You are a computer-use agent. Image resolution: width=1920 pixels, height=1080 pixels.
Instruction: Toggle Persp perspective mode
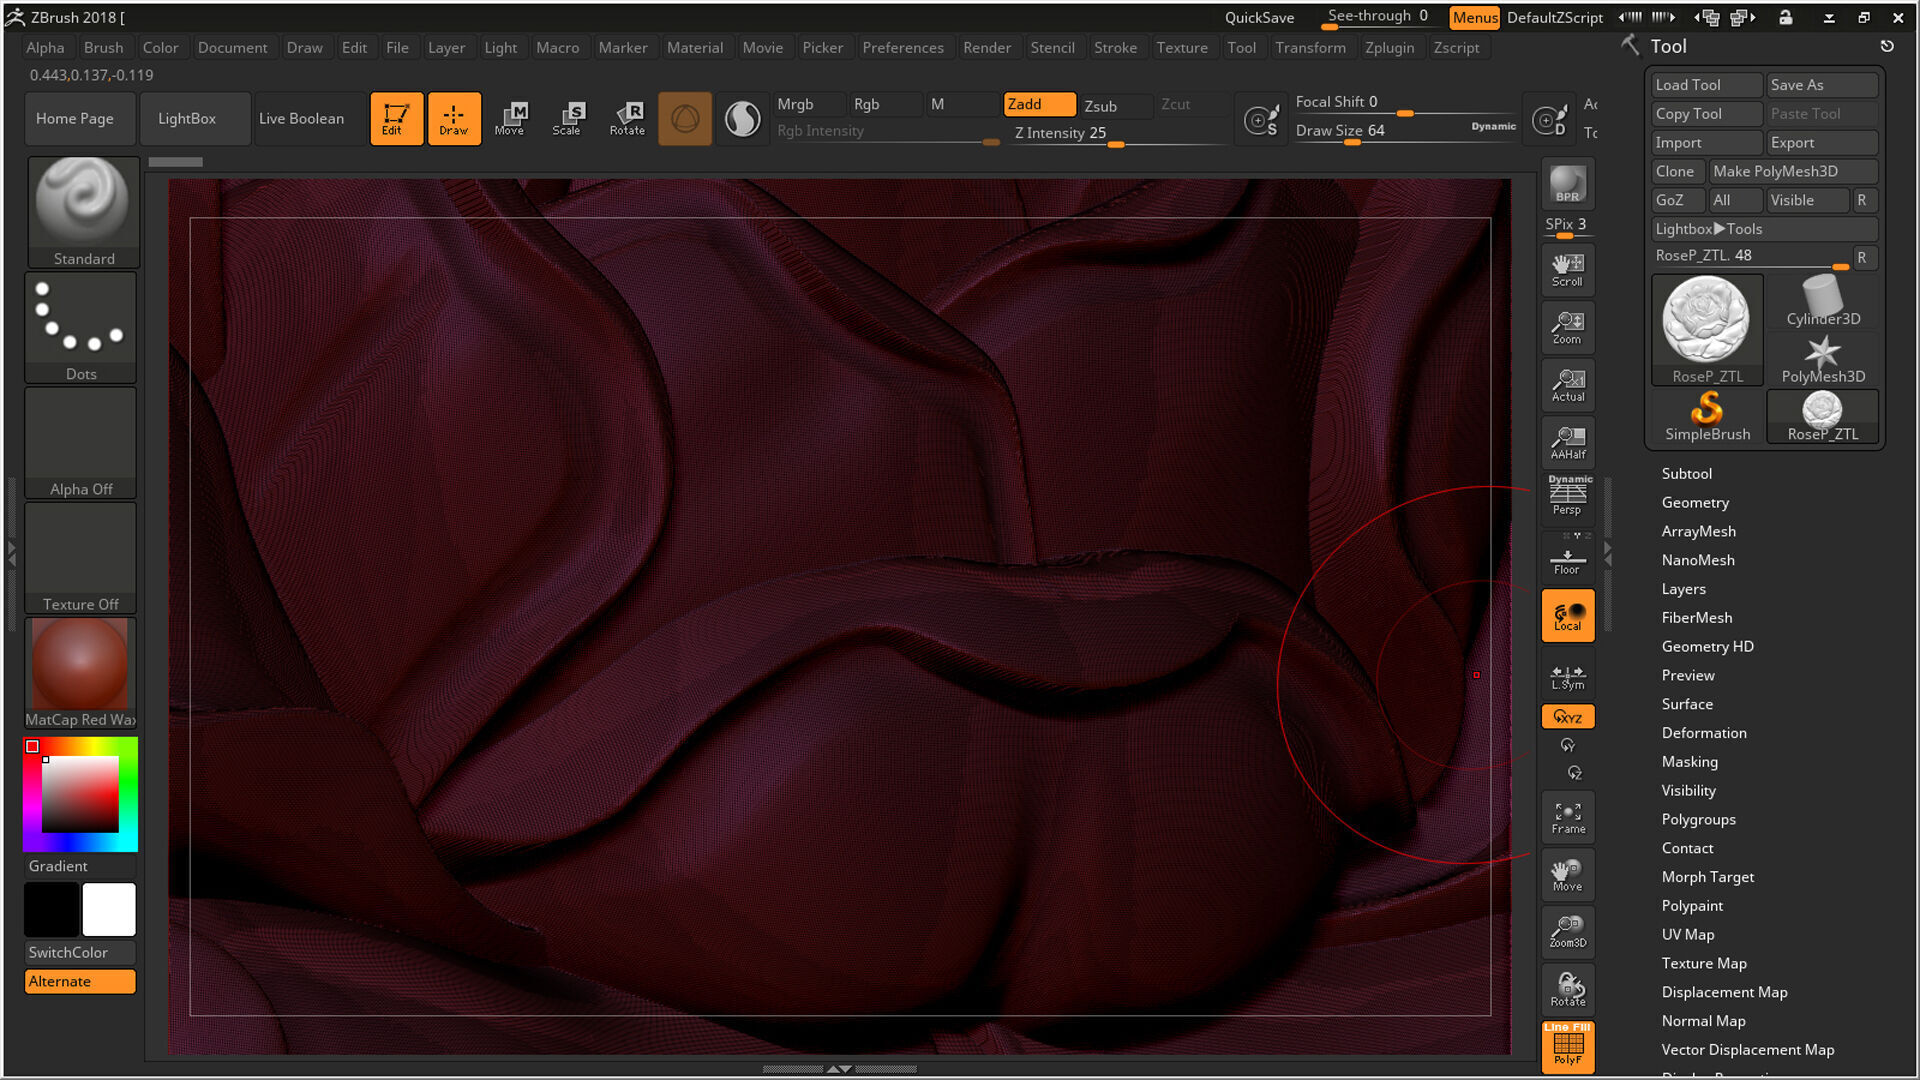[x=1567, y=497]
